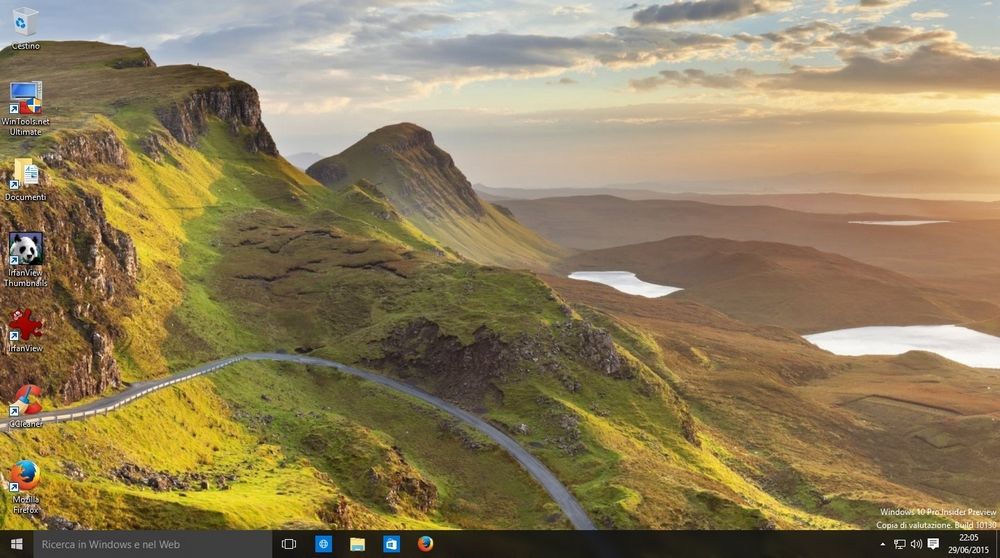Expand the hidden system tray icons
Viewport: 1000px width, 558px height.
882,544
